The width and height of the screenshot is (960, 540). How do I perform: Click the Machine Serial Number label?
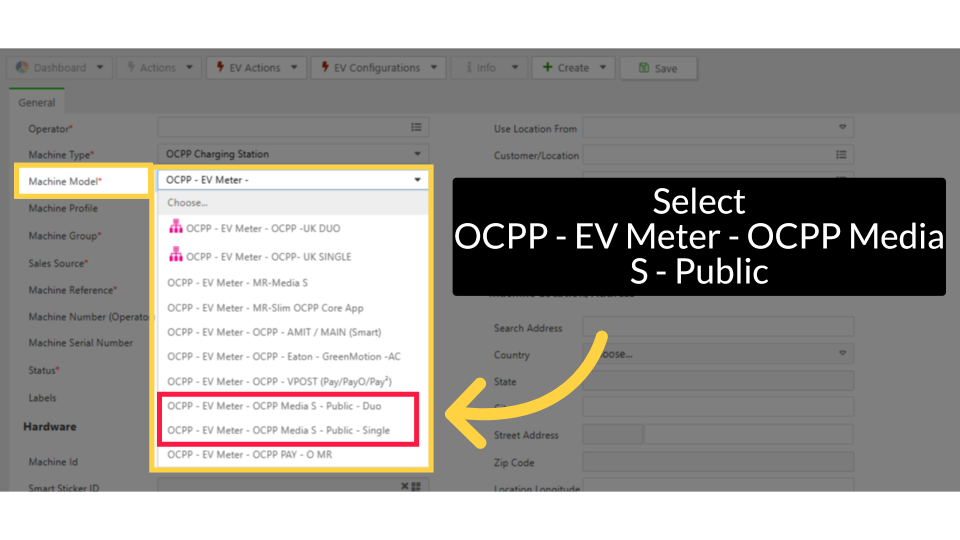click(x=80, y=343)
